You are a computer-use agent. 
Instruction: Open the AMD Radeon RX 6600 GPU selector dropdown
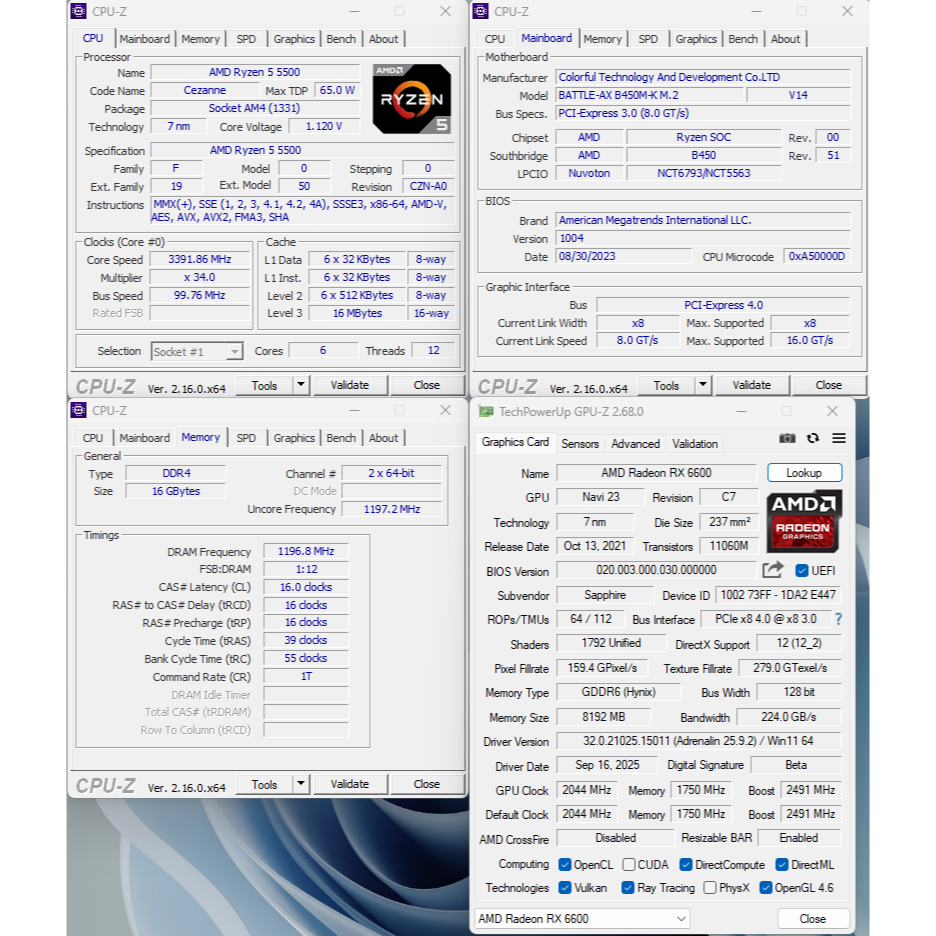[581, 919]
